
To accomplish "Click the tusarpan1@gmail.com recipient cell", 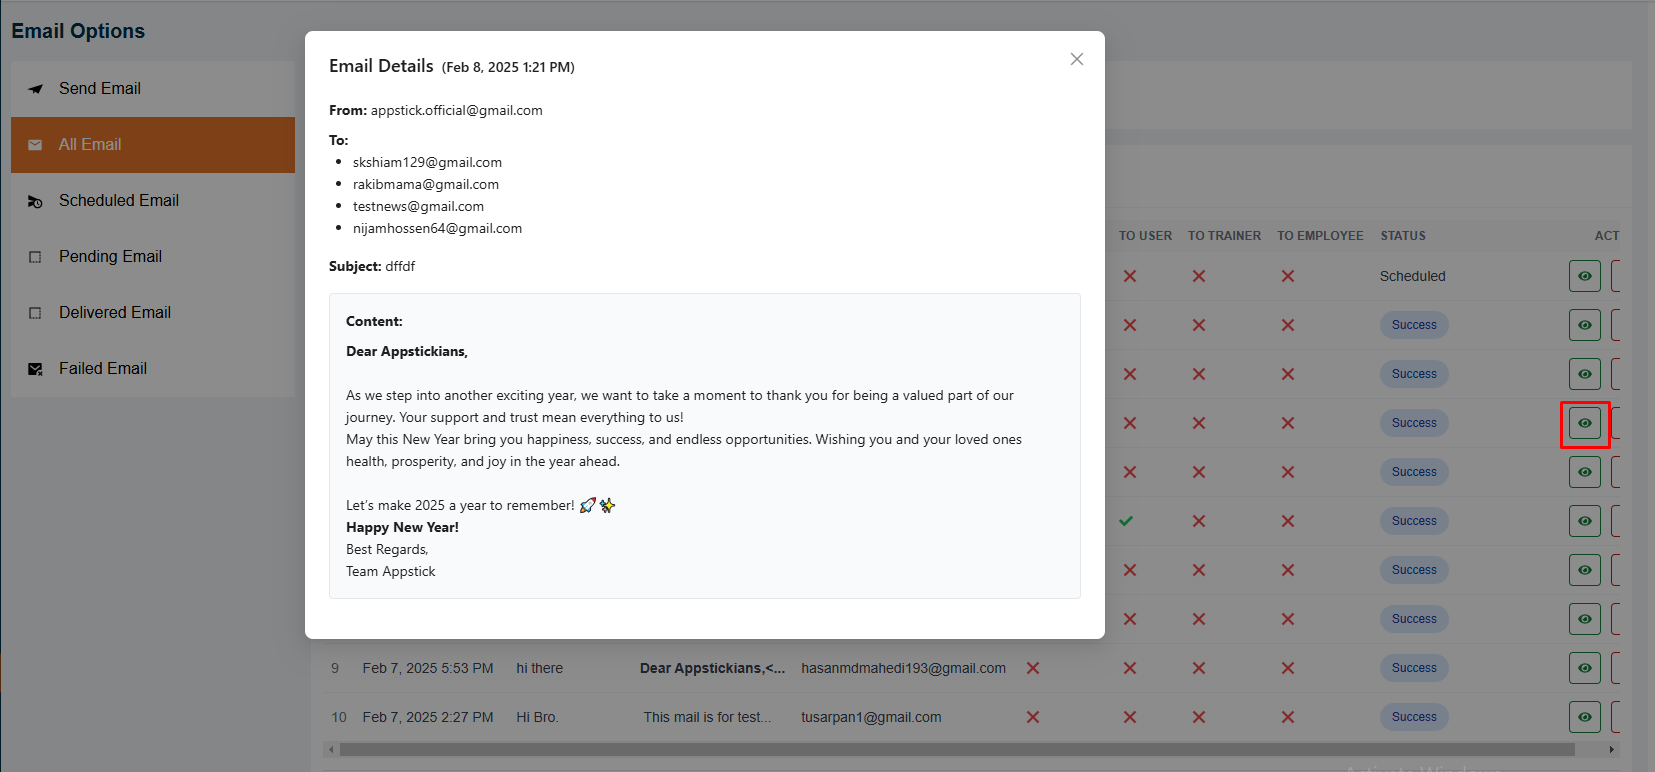I will pyautogui.click(x=871, y=717).
